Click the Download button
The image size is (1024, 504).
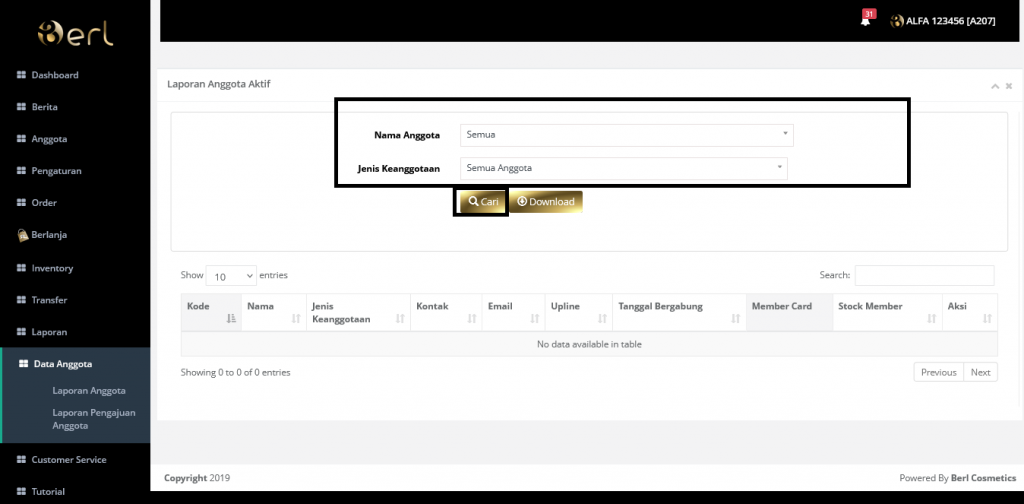(546, 202)
